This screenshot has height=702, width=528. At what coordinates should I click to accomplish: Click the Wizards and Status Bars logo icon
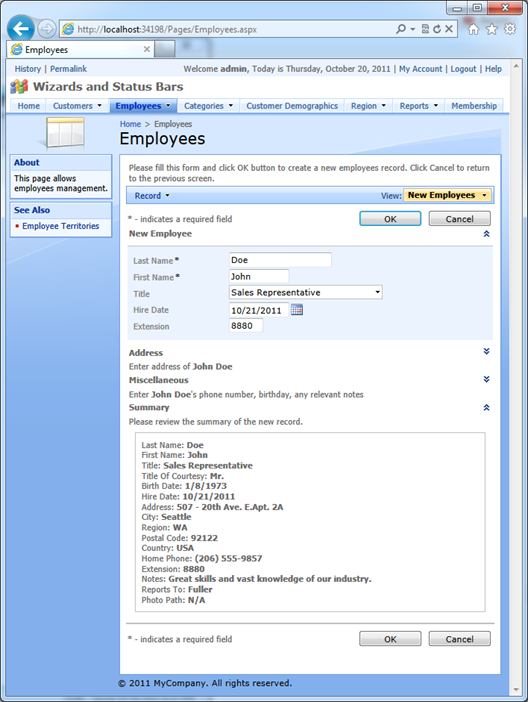(x=19, y=86)
